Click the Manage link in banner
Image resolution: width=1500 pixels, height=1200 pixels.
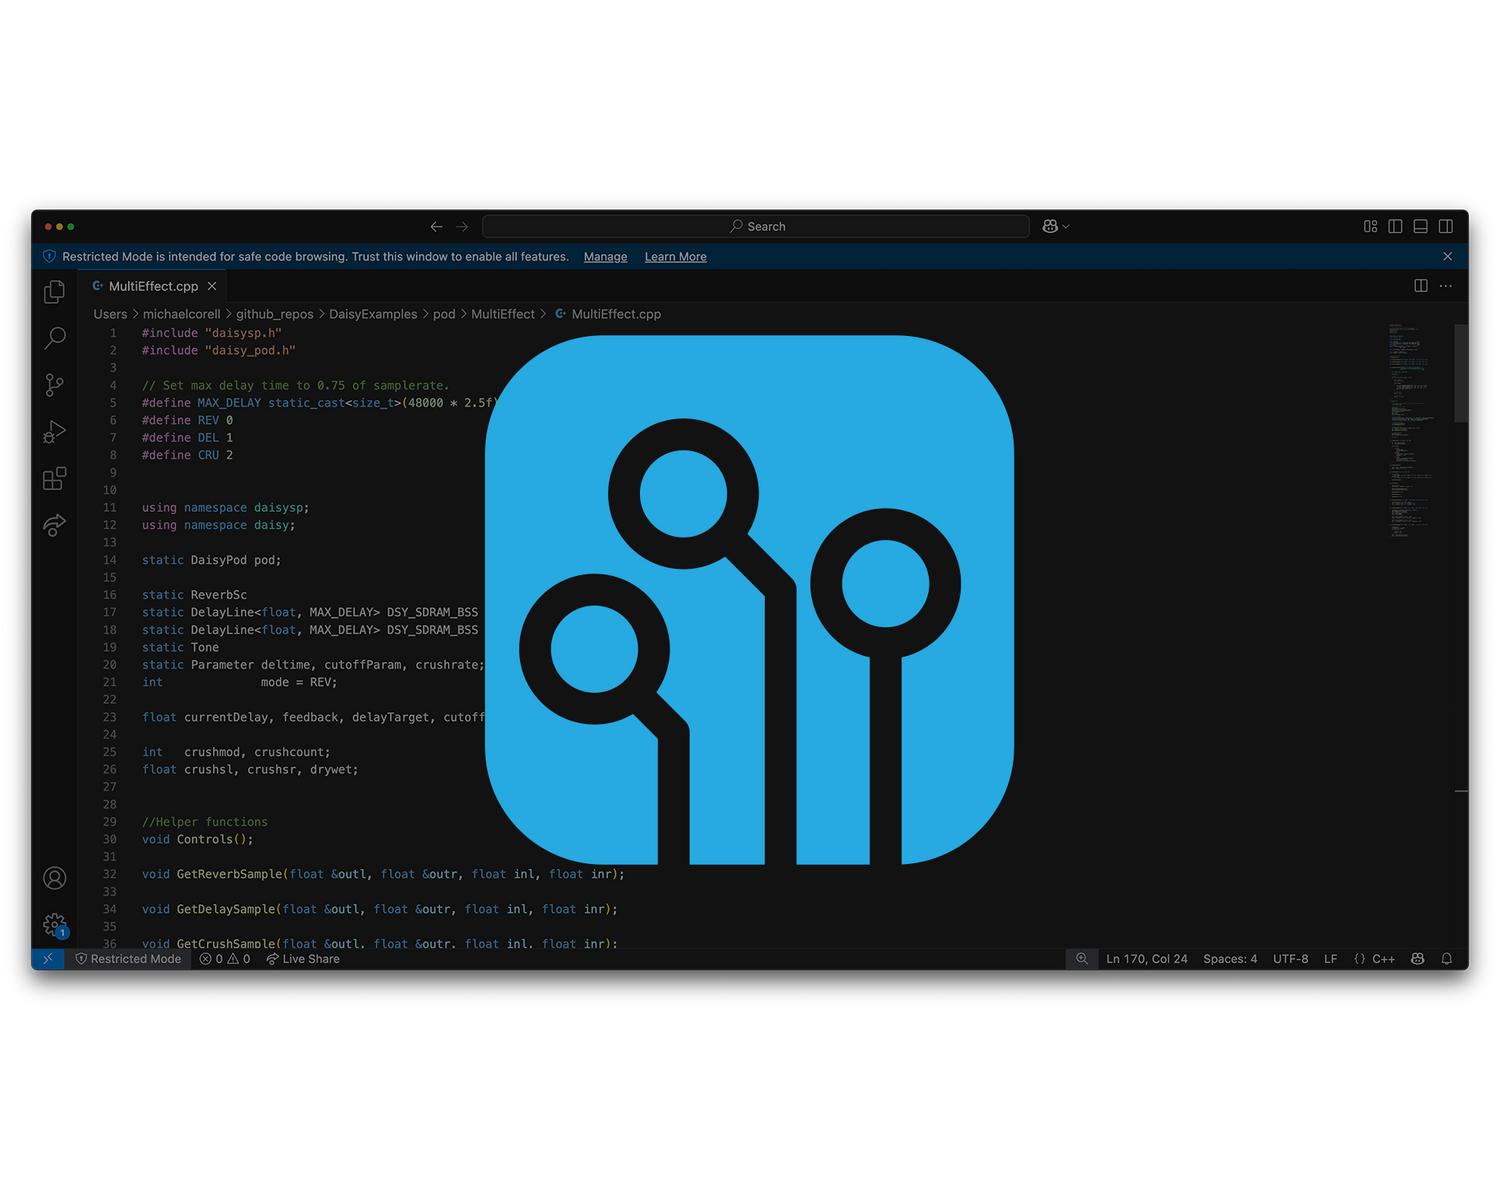pyautogui.click(x=605, y=257)
